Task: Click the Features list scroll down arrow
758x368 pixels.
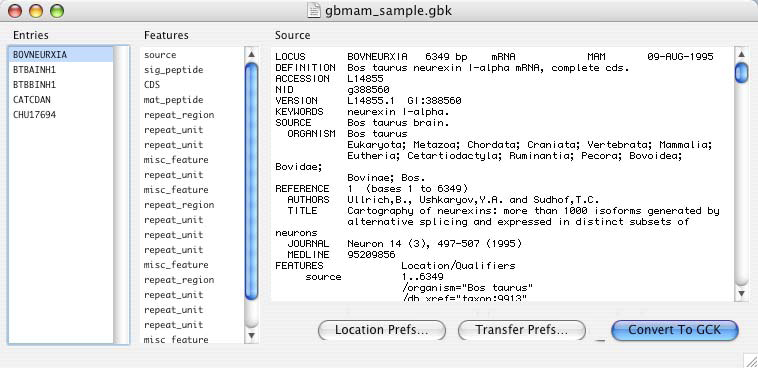Action: point(251,335)
